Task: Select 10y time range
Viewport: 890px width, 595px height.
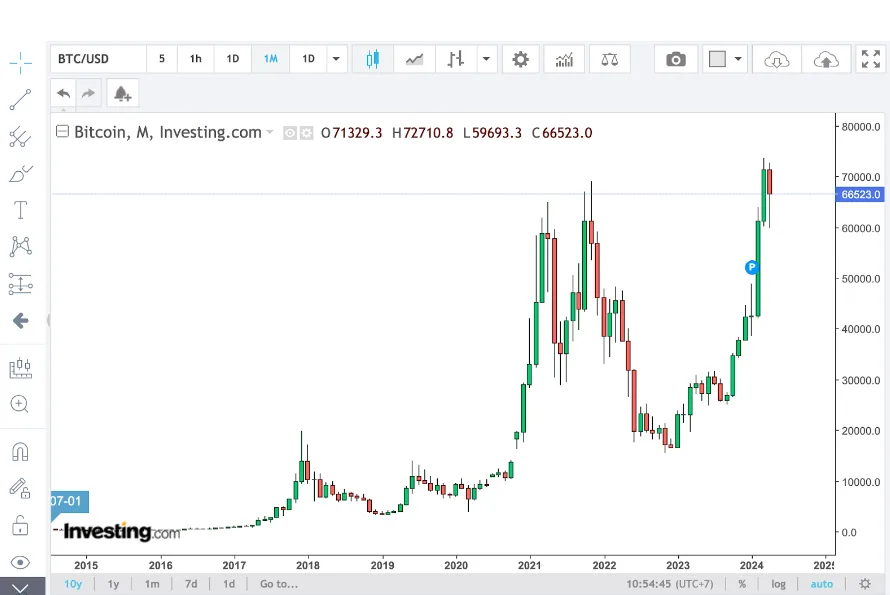Action: pos(73,584)
